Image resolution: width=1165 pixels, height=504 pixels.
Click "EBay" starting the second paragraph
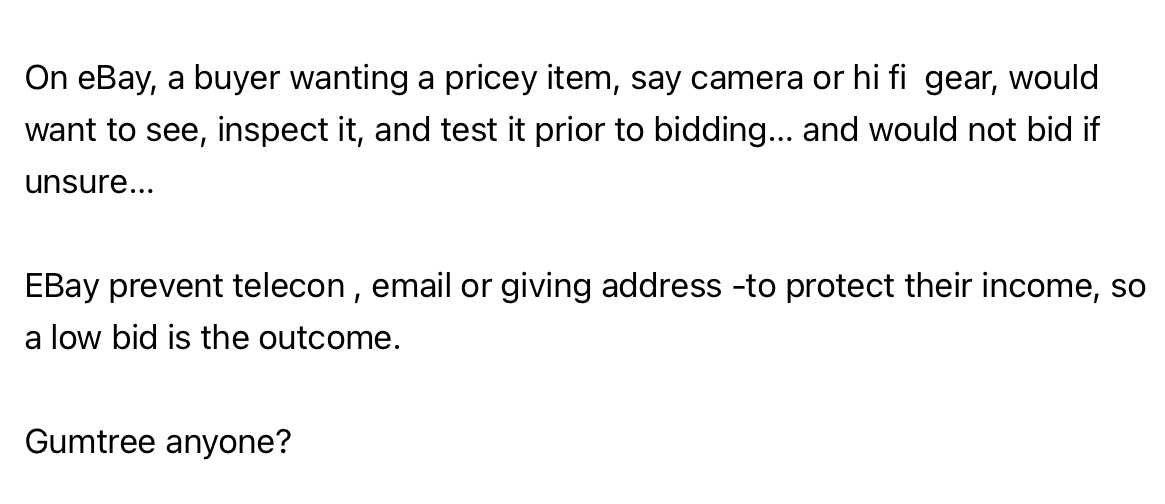[x=62, y=288]
